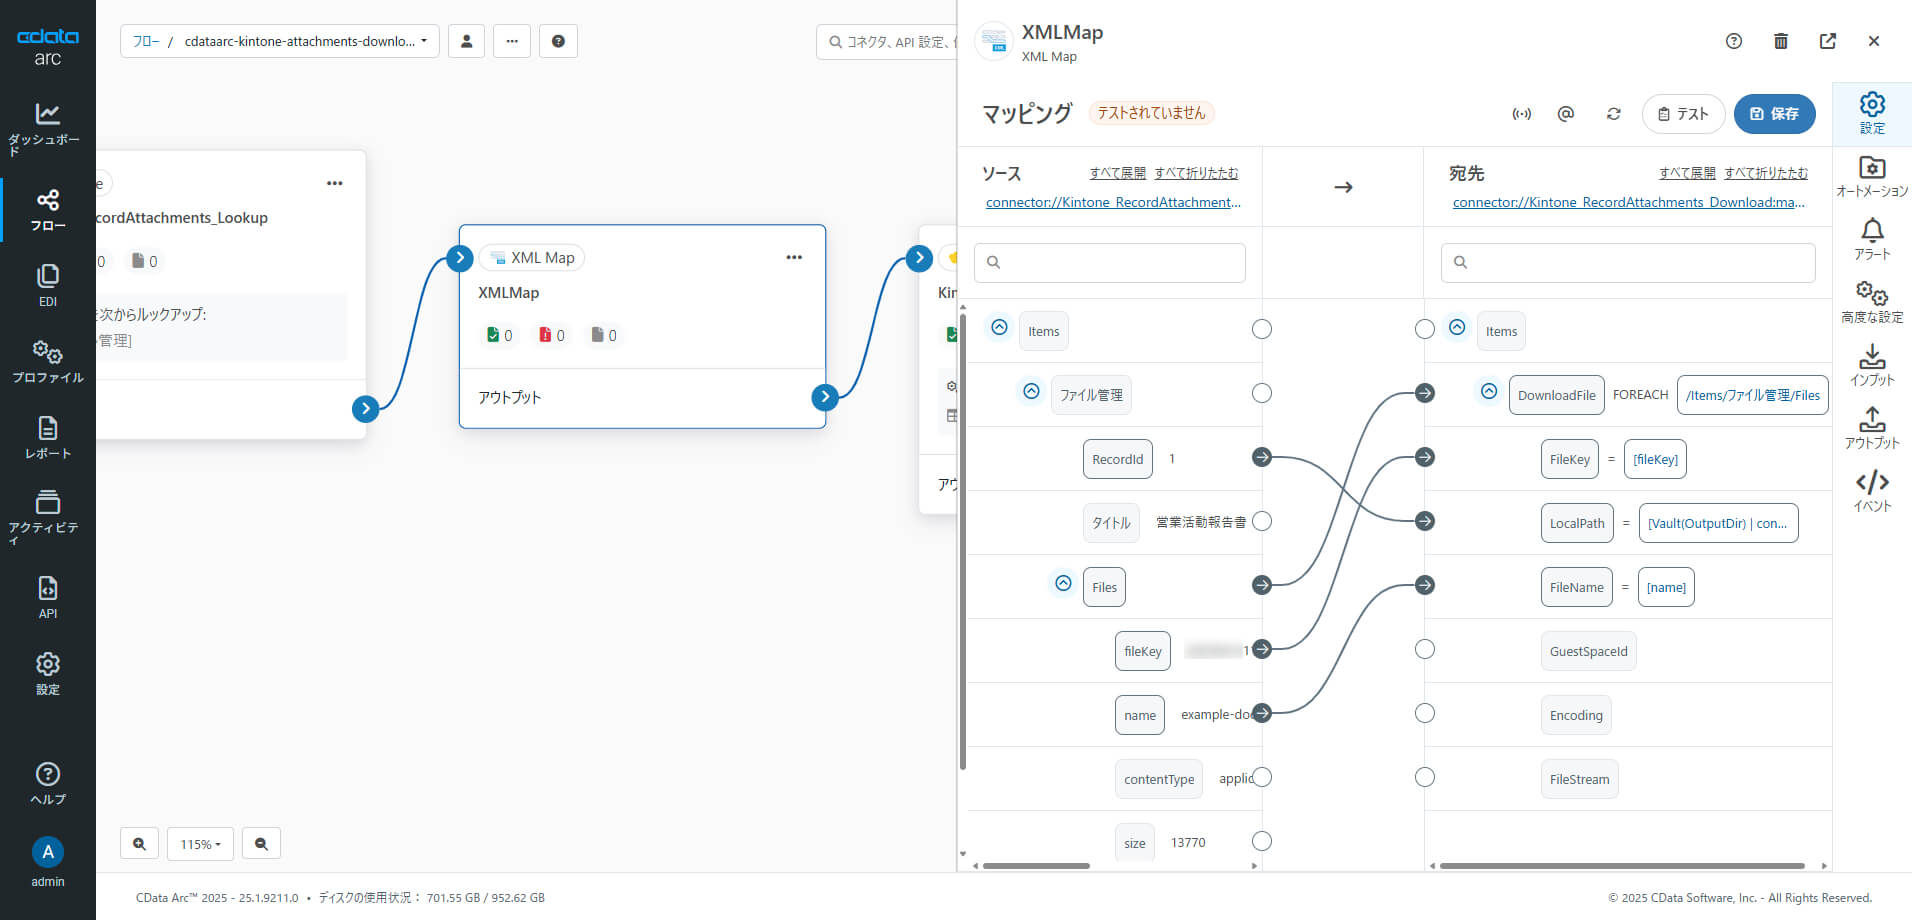Open the flow ellipsis menu beside user icon

512,41
